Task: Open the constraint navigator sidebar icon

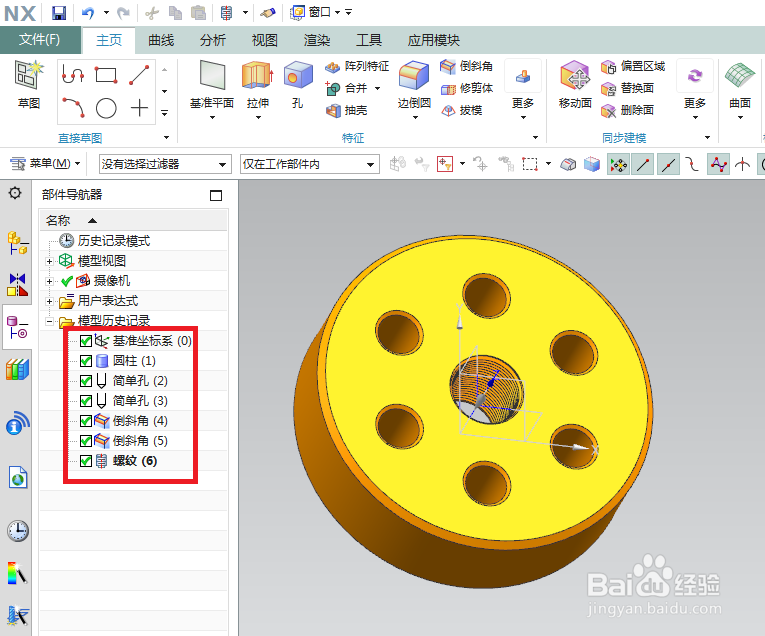Action: (18, 285)
